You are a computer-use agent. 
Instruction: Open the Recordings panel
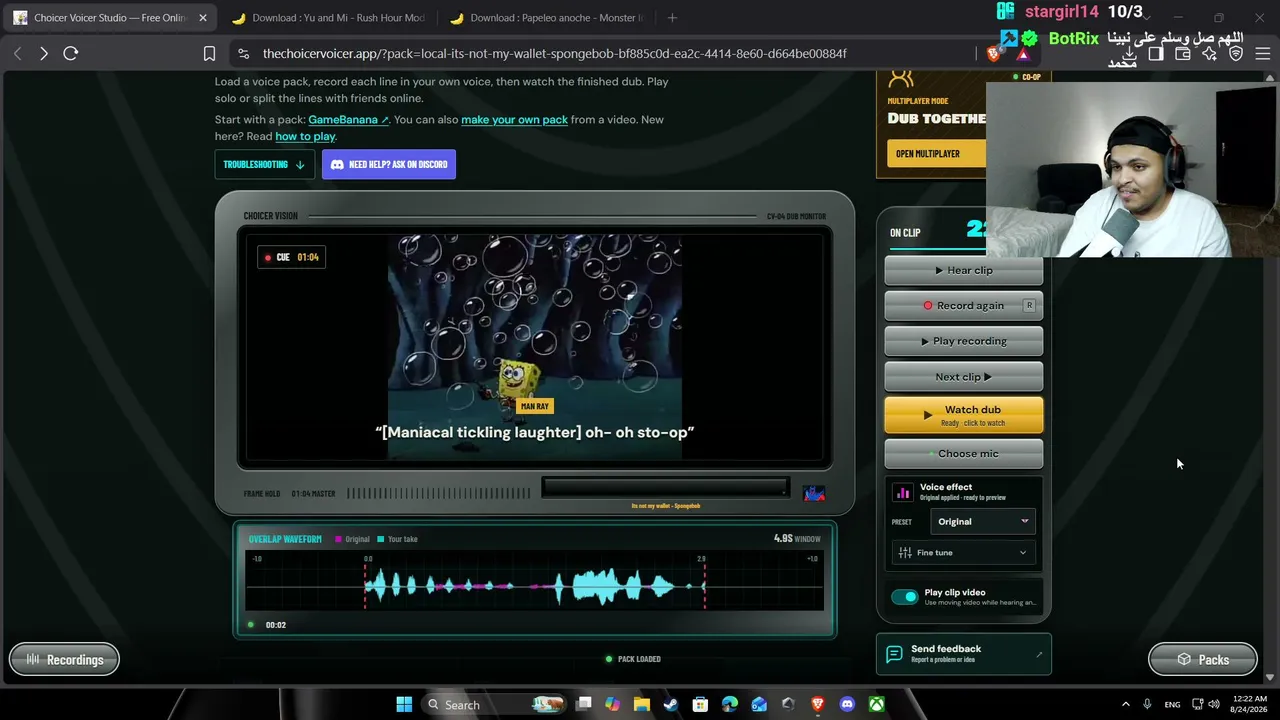[x=64, y=660]
